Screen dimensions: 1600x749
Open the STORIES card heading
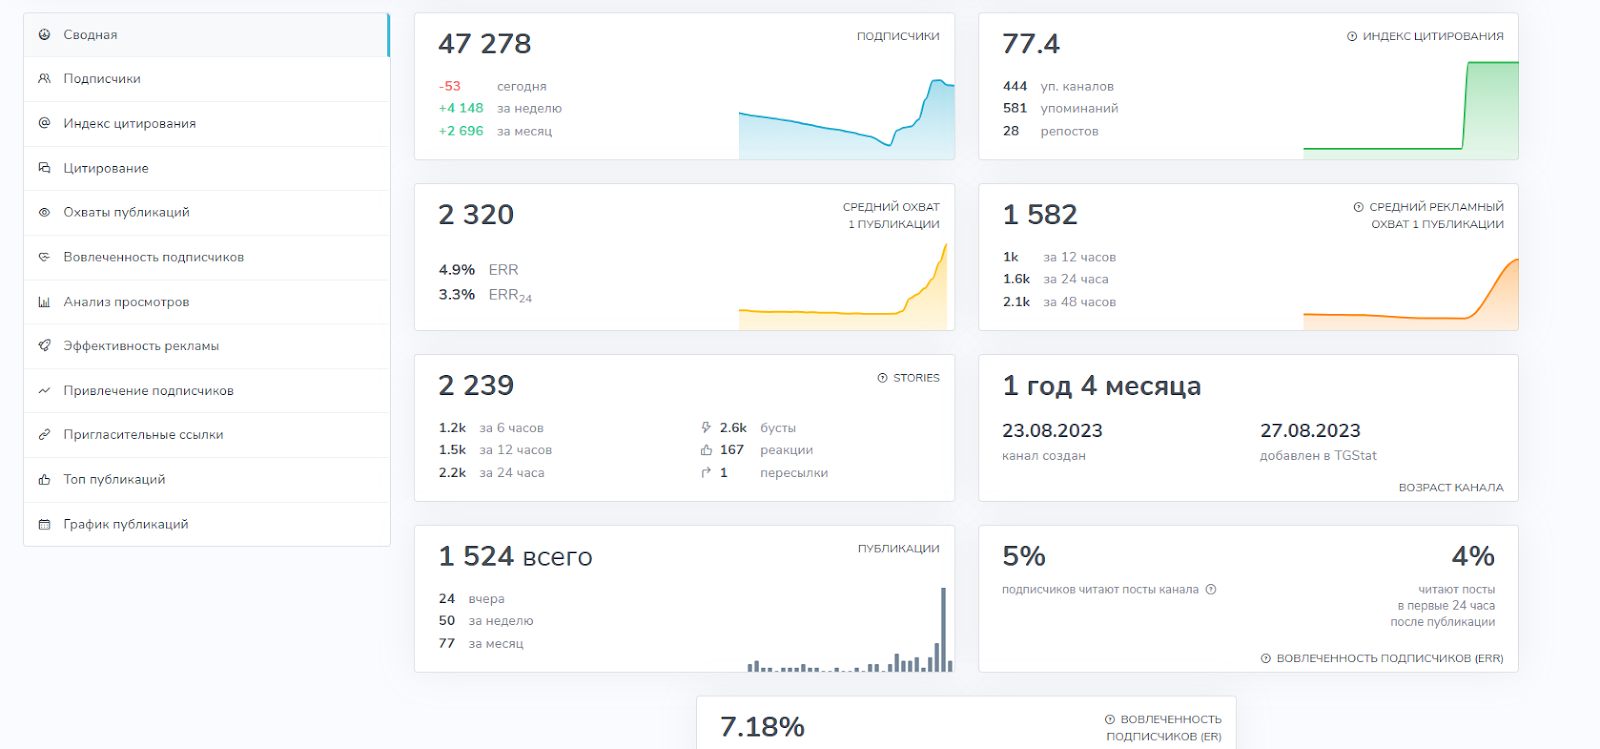[x=916, y=378]
